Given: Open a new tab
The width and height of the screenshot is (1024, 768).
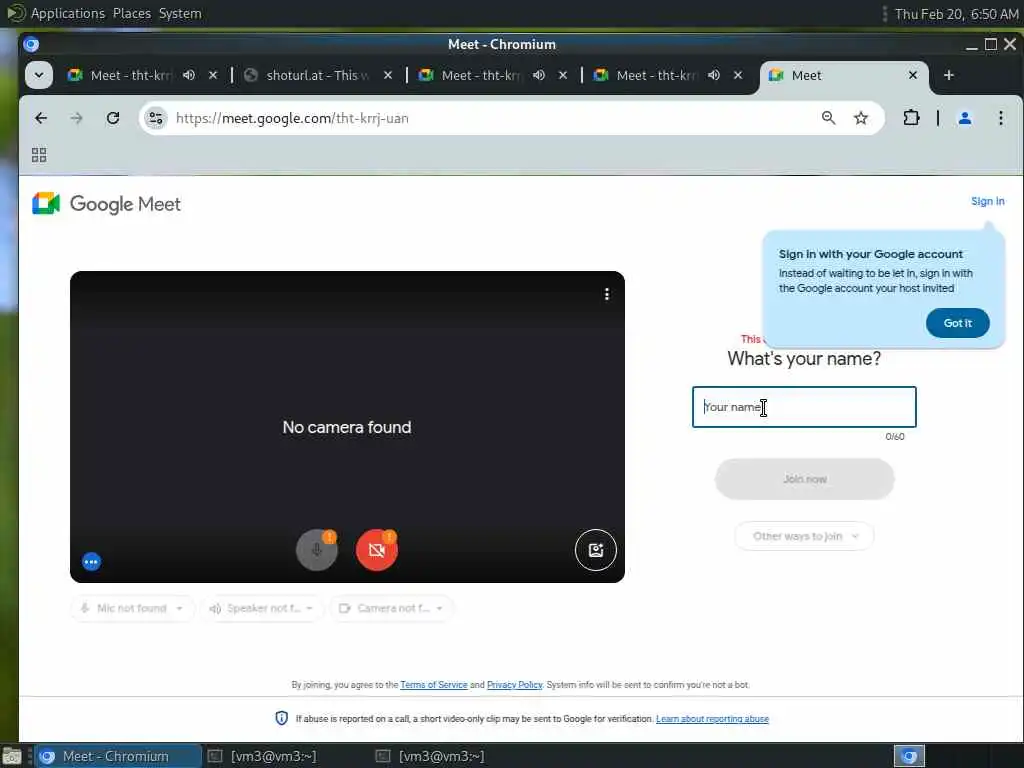Looking at the screenshot, I should click(x=949, y=75).
